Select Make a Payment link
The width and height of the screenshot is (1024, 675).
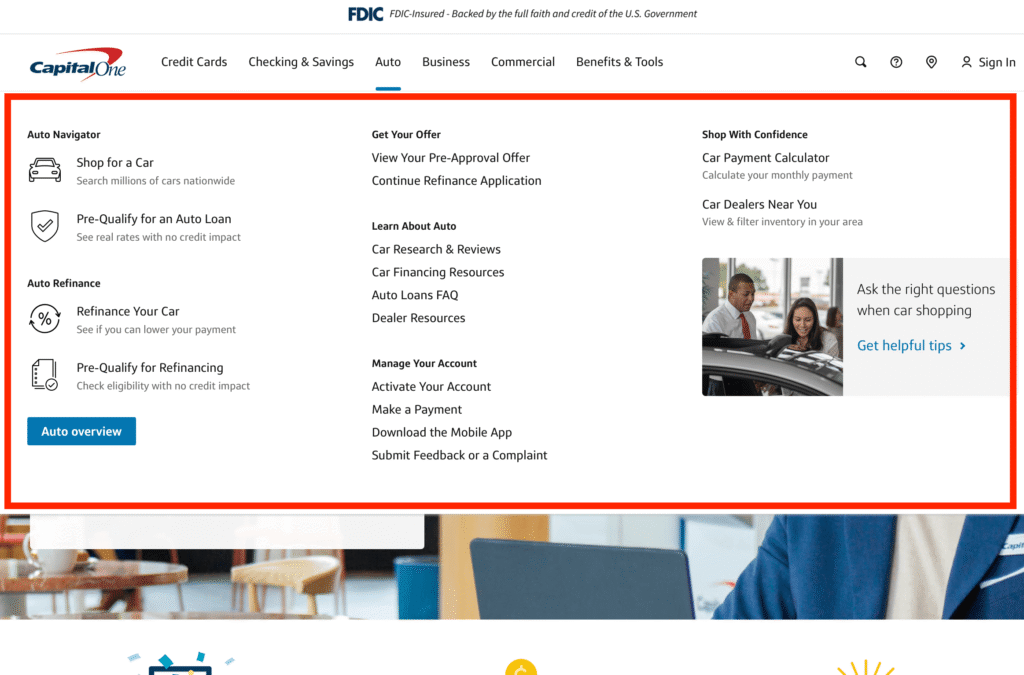(417, 410)
